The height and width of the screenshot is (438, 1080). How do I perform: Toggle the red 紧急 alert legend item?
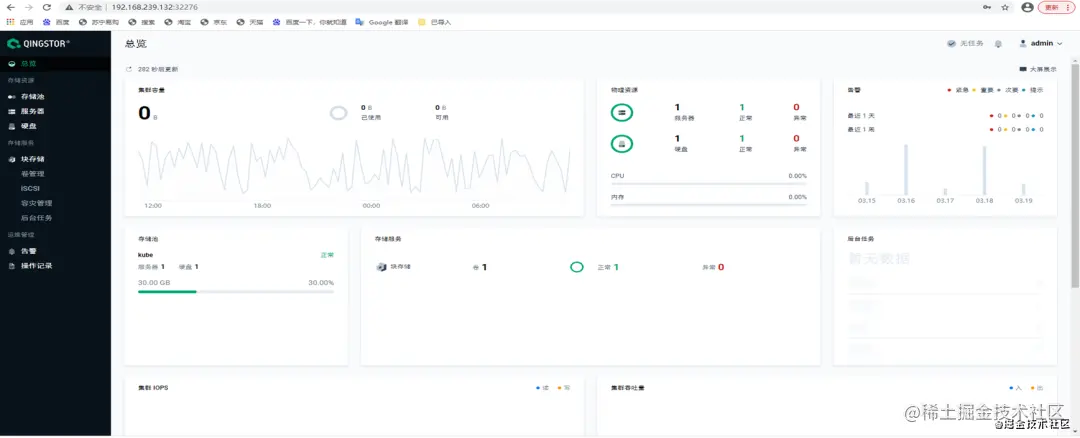(958, 90)
